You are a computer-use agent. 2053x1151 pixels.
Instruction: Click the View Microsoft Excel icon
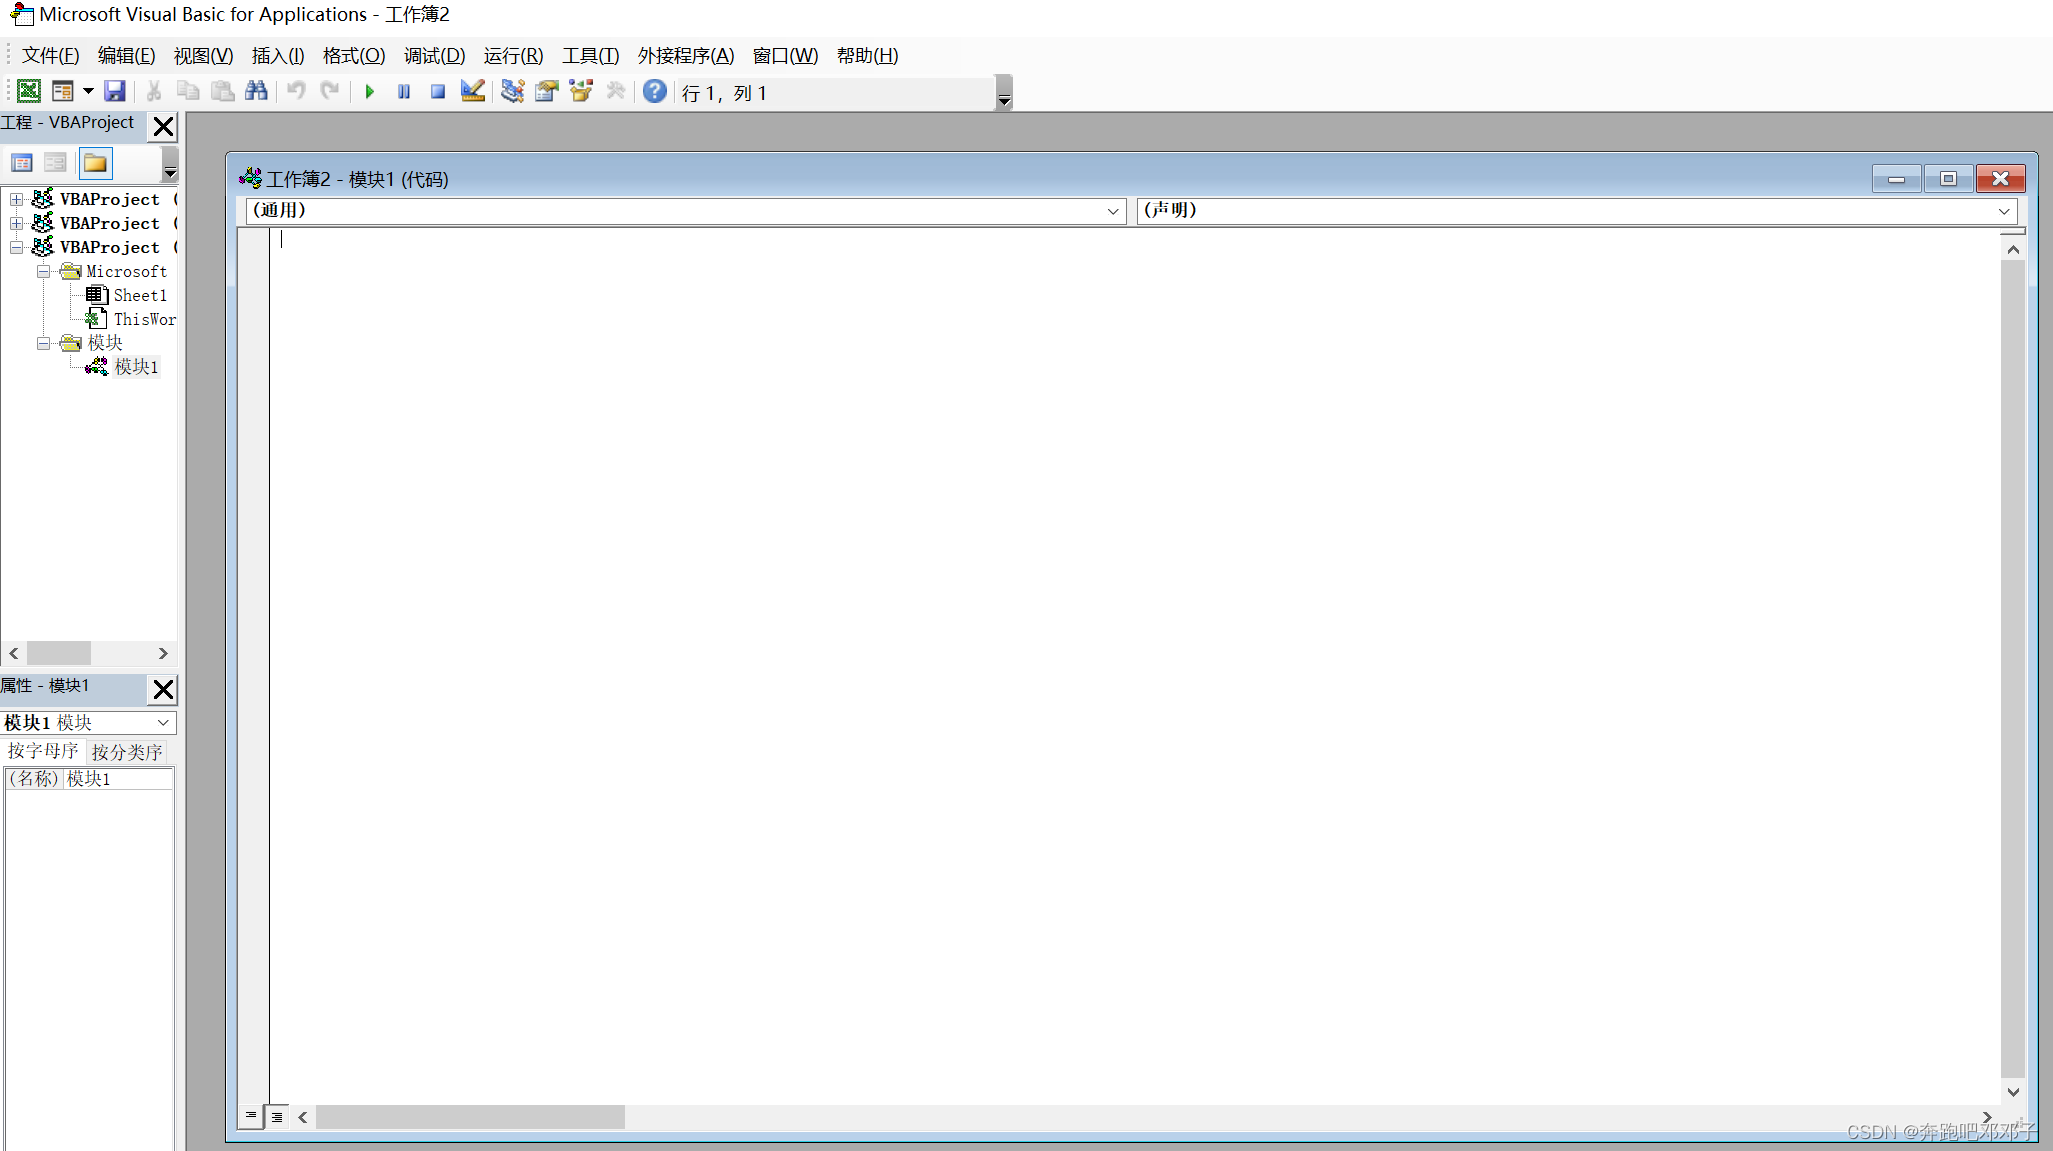(29, 91)
